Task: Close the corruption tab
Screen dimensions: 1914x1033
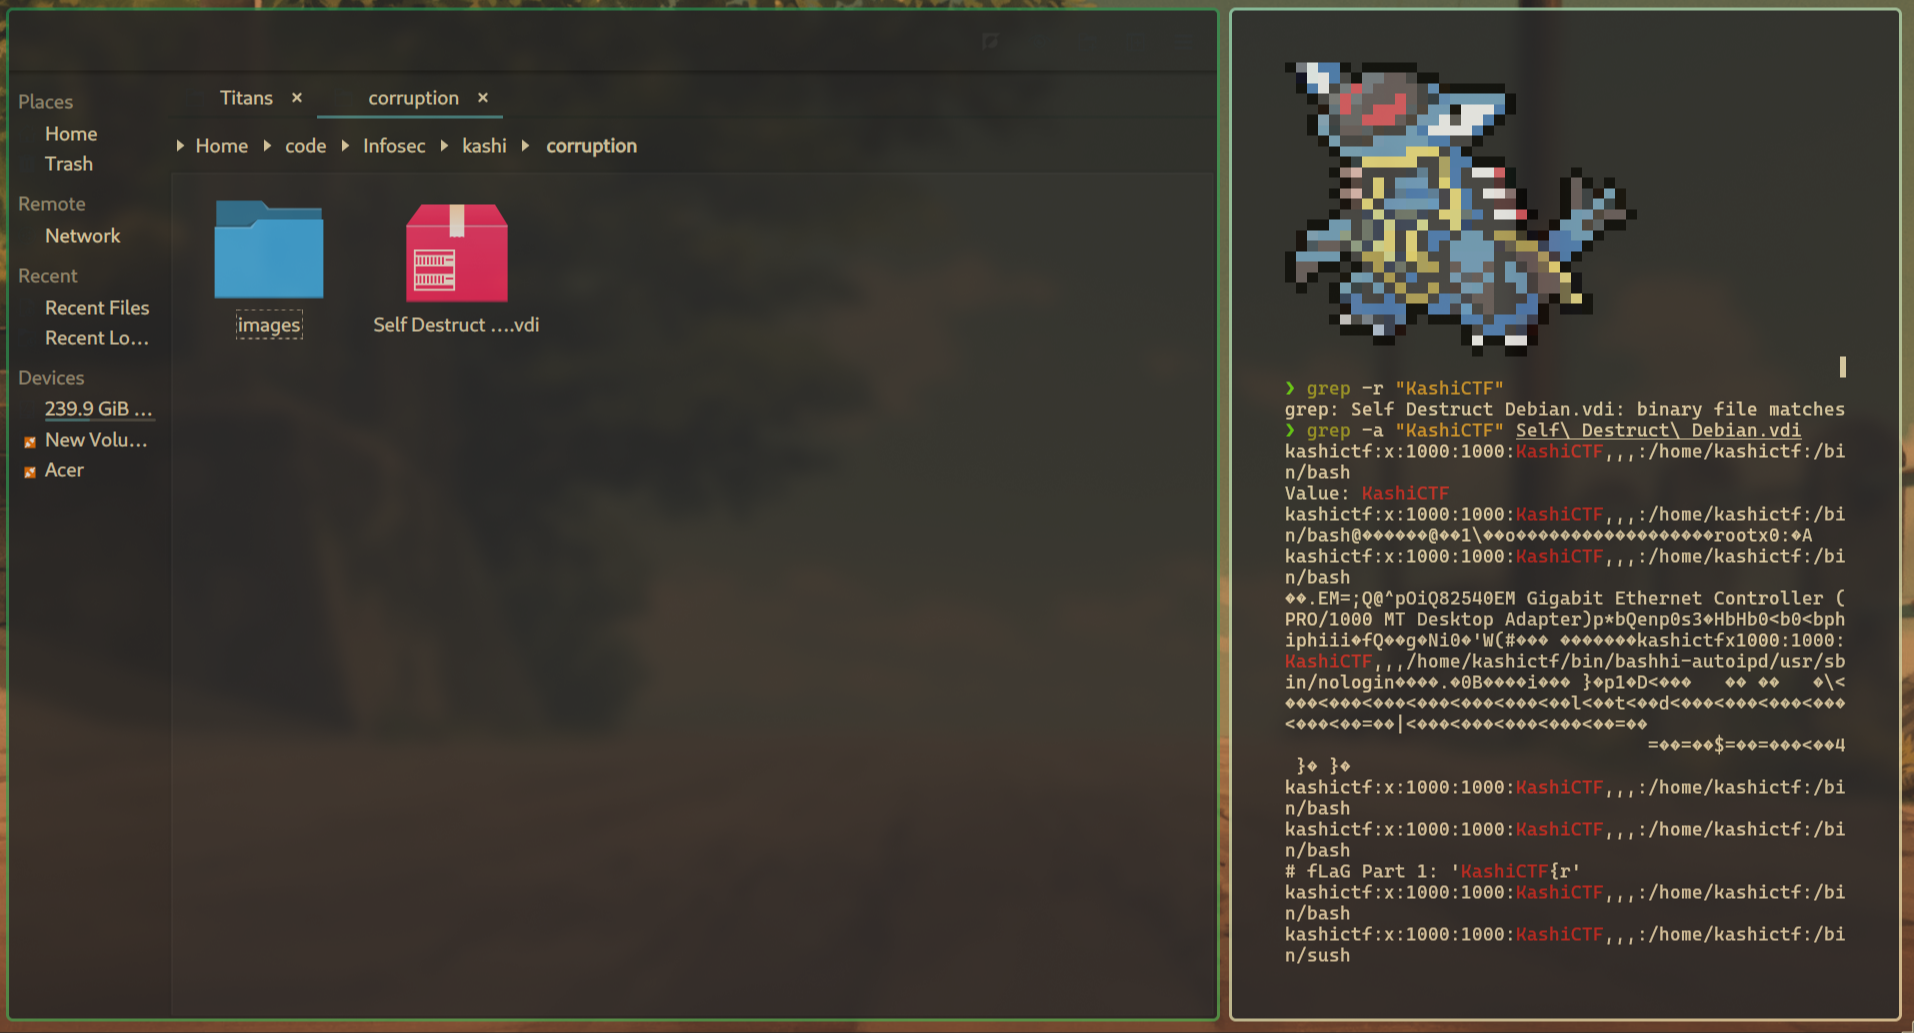Action: coord(483,98)
